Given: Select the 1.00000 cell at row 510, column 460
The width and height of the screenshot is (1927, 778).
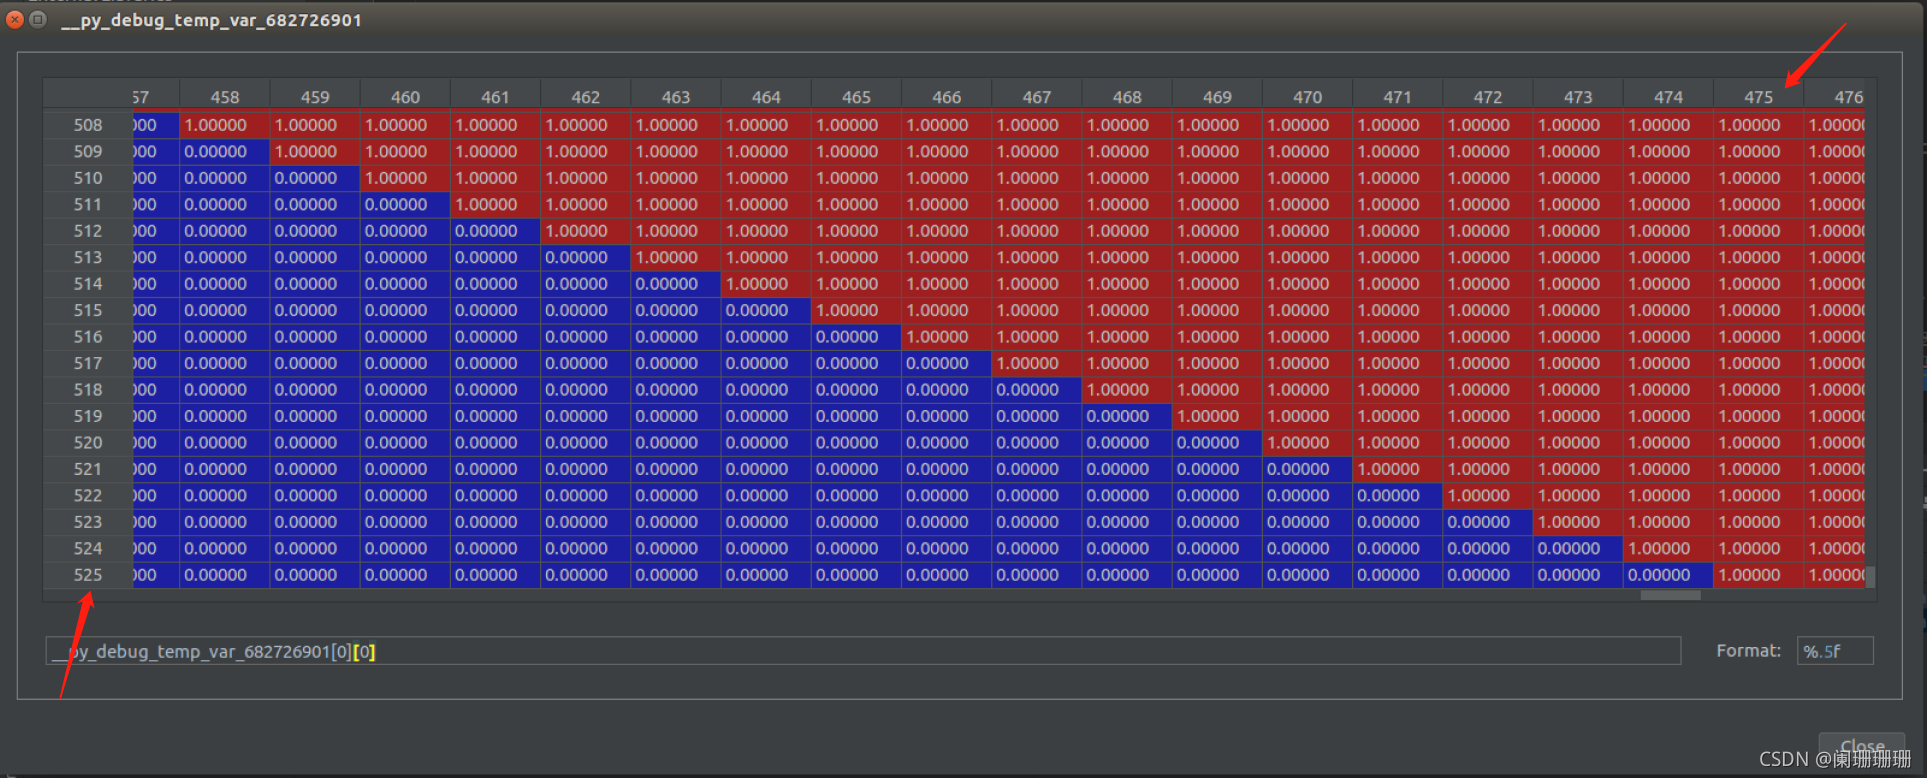Looking at the screenshot, I should [405, 178].
